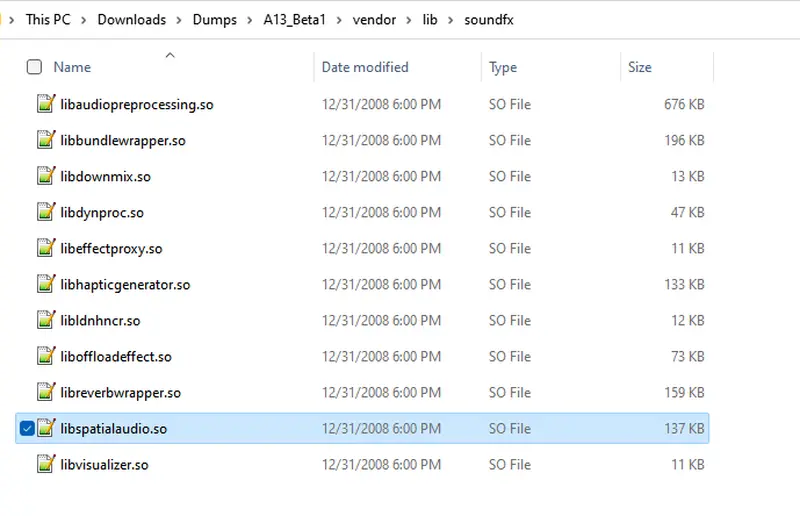The height and width of the screenshot is (516, 800).
Task: Click the 12 KB size value
Action: (x=687, y=321)
